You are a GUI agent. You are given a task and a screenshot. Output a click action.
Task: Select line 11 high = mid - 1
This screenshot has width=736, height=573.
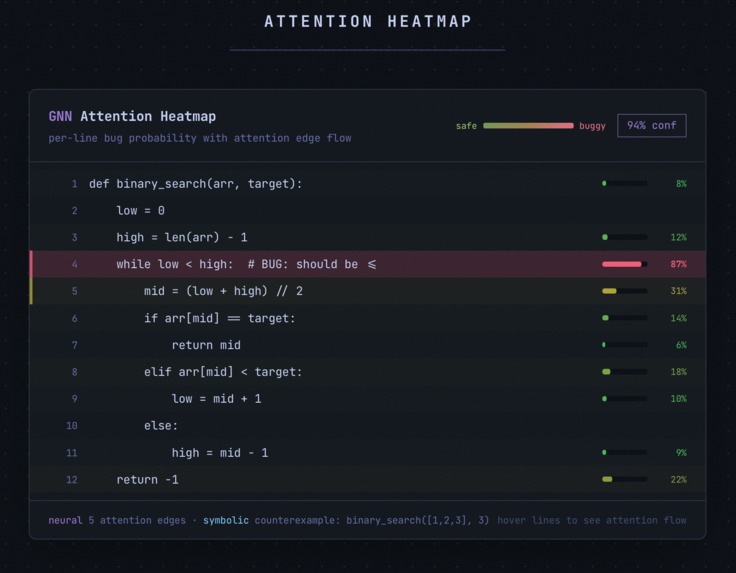click(x=368, y=452)
